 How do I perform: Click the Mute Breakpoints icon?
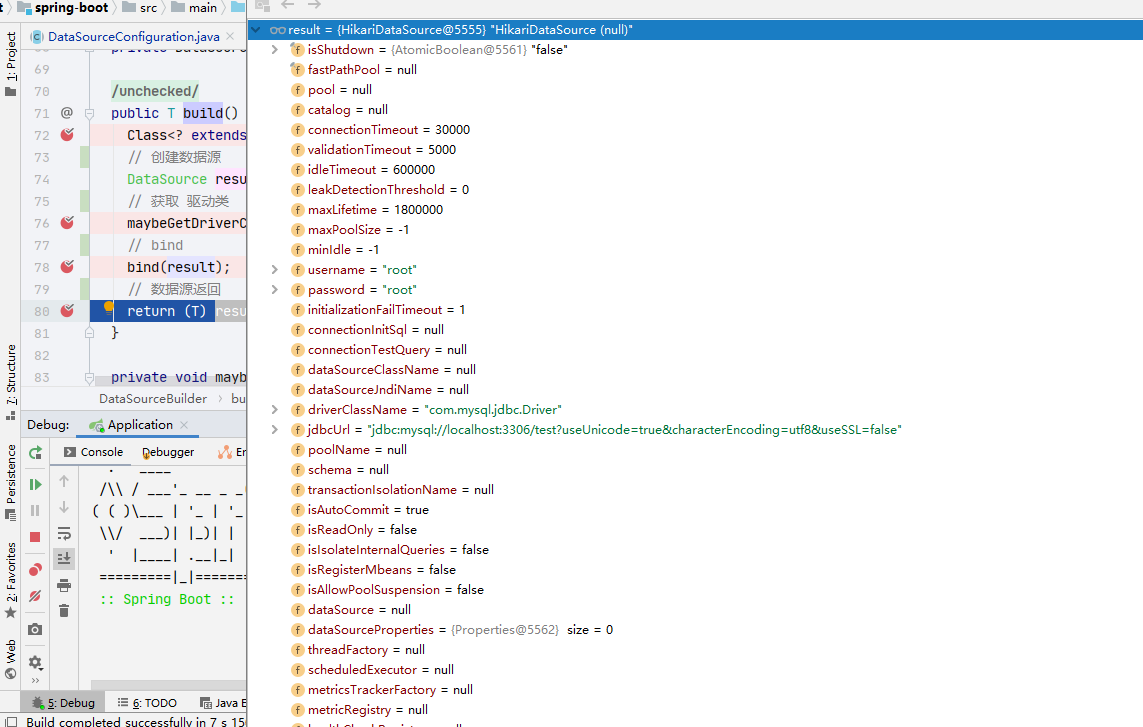click(35, 596)
